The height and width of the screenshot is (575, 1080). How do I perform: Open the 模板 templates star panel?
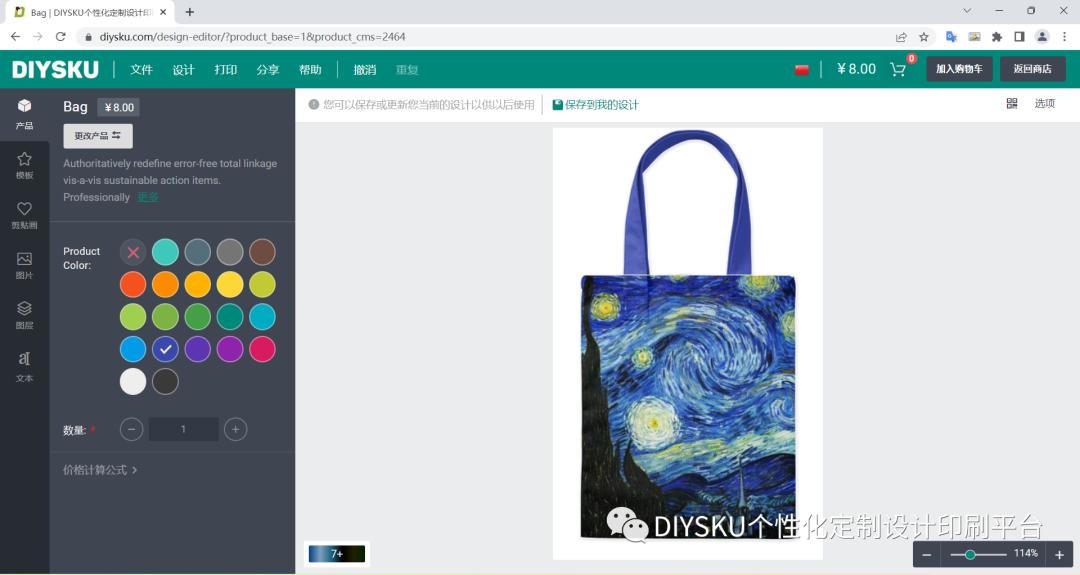[24, 165]
